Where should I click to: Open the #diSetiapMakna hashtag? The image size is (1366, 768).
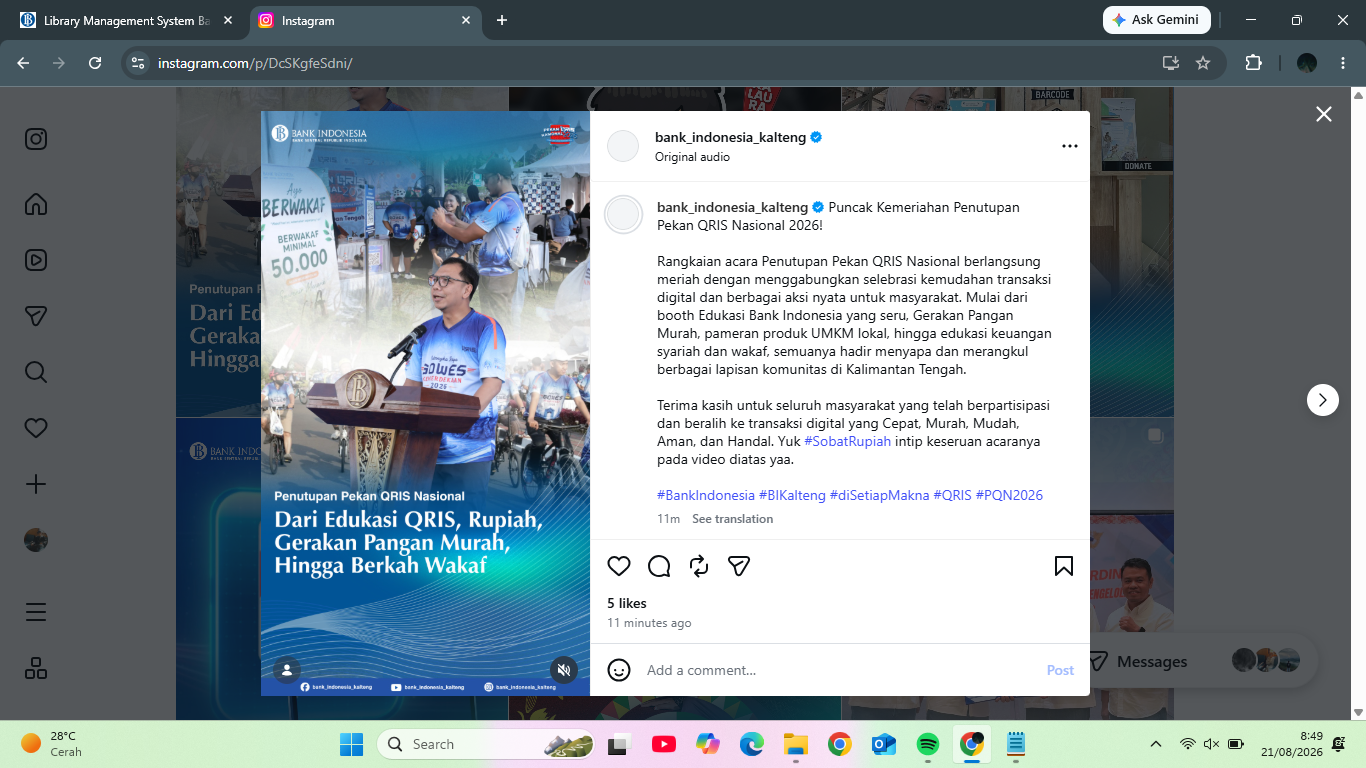coord(879,495)
